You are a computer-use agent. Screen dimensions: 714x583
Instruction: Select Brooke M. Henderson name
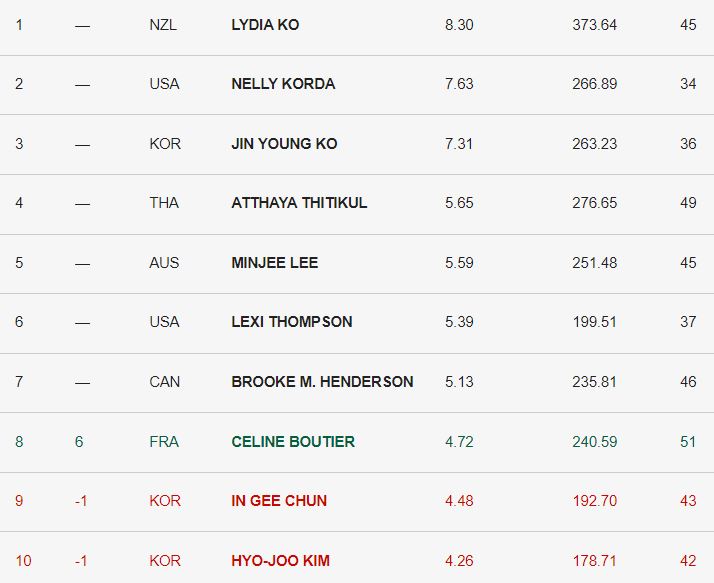click(322, 382)
